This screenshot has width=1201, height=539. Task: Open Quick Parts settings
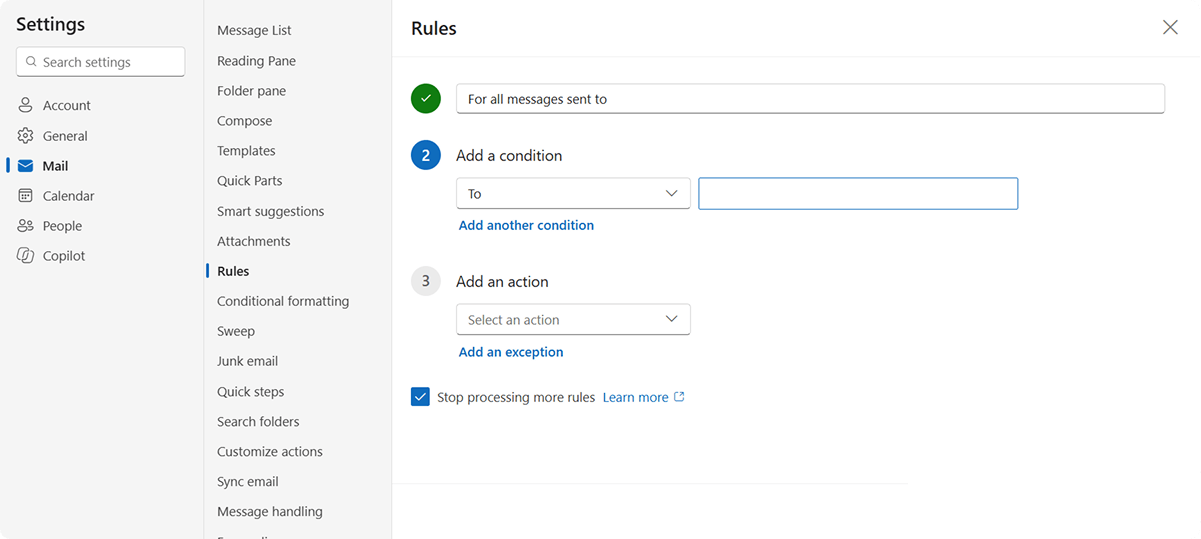point(249,181)
